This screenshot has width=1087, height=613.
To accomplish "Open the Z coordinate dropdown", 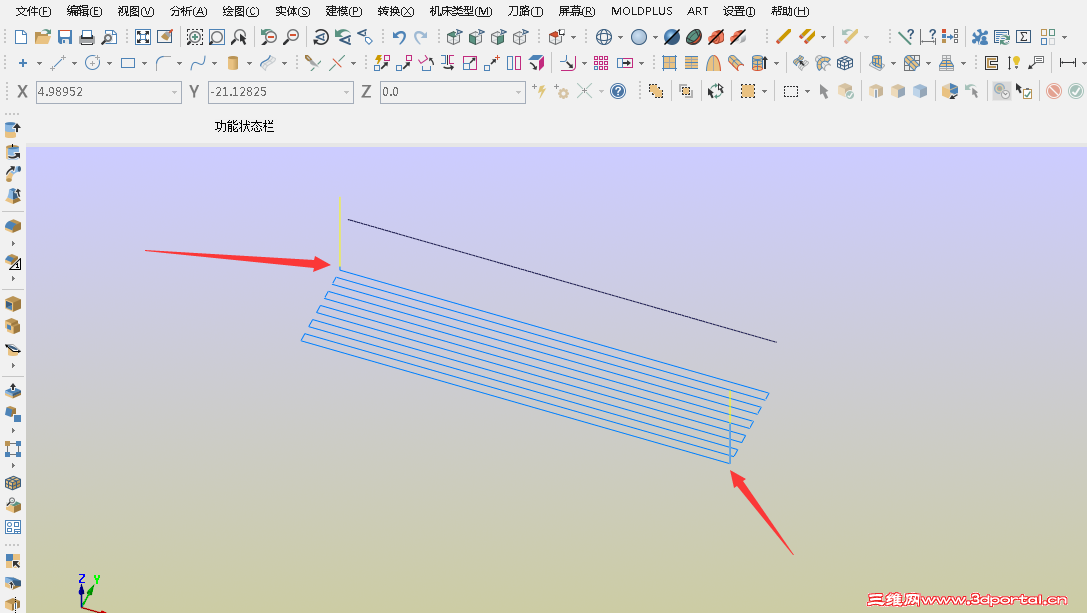I will pos(518,92).
